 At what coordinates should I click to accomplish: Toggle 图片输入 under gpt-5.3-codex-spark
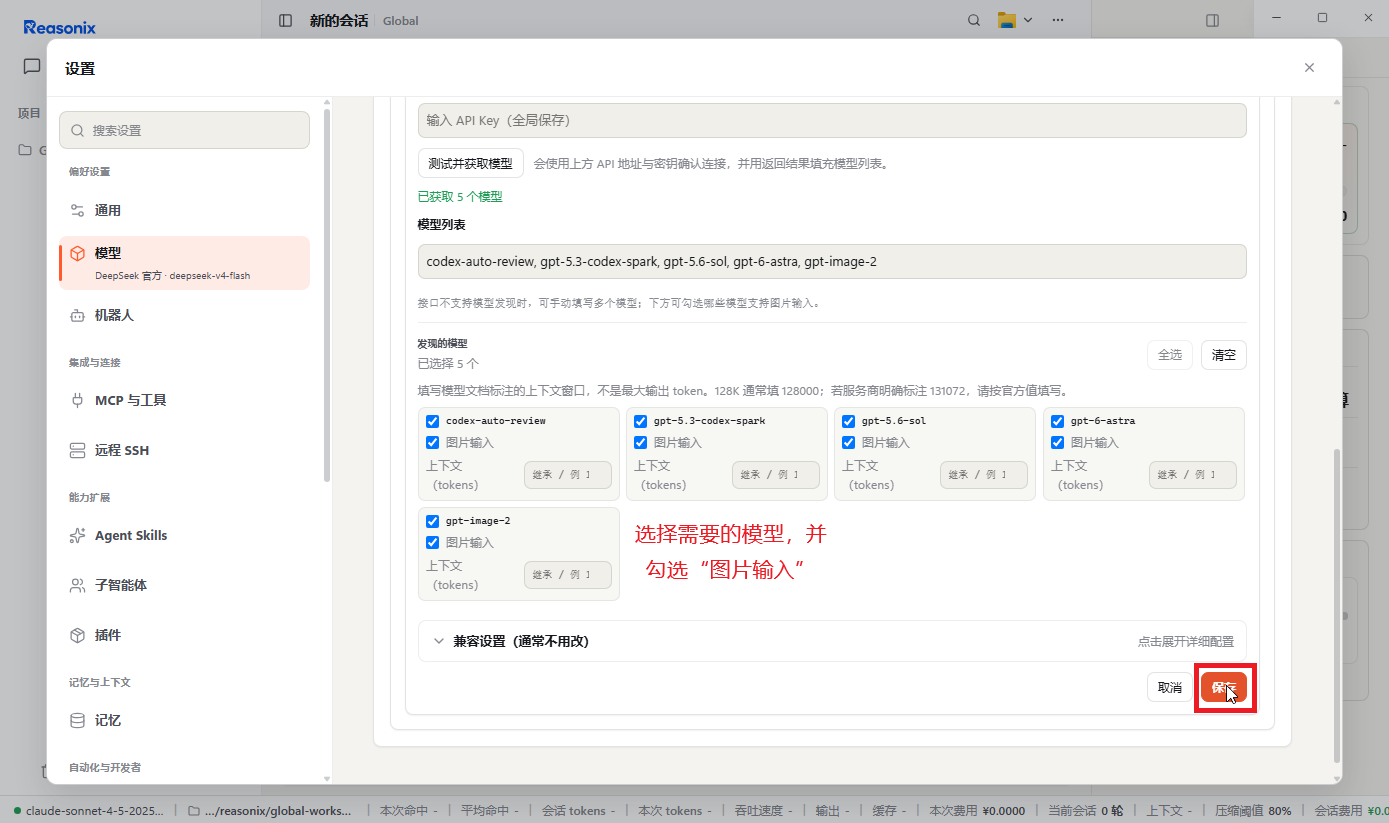pyautogui.click(x=641, y=442)
